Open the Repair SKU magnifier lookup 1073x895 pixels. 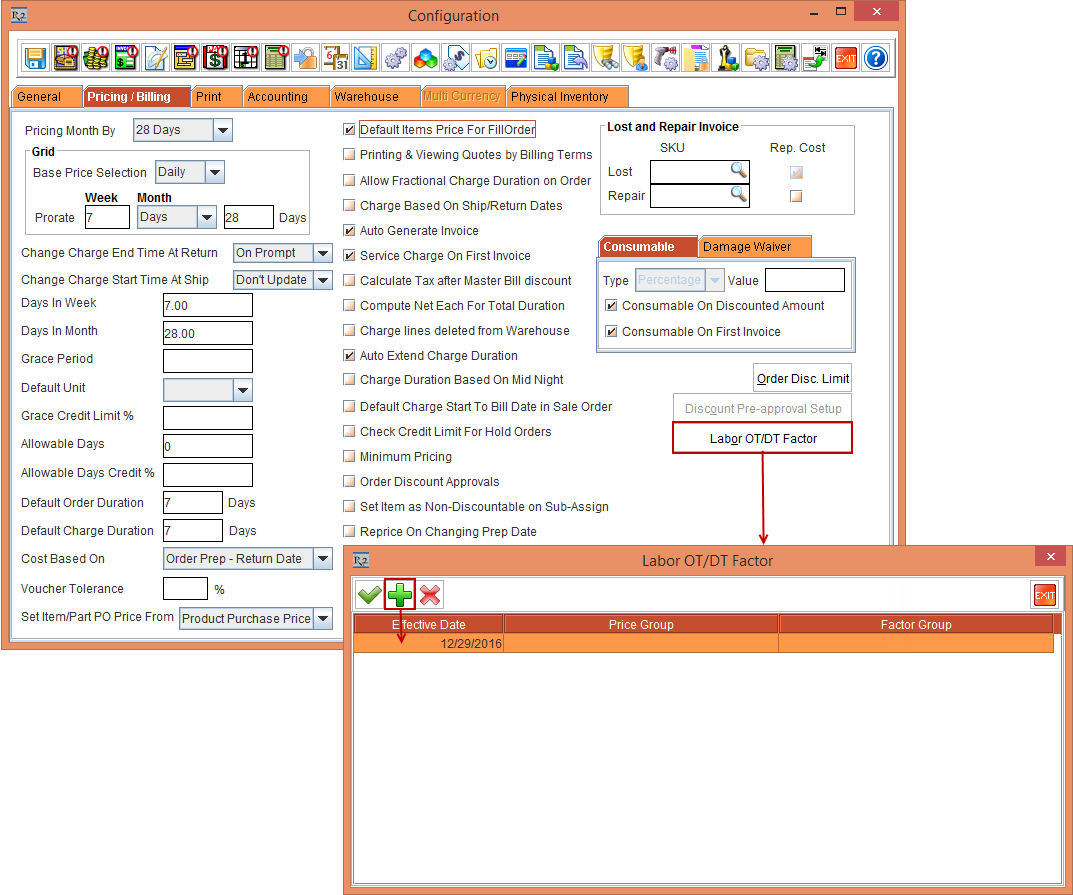click(738, 195)
